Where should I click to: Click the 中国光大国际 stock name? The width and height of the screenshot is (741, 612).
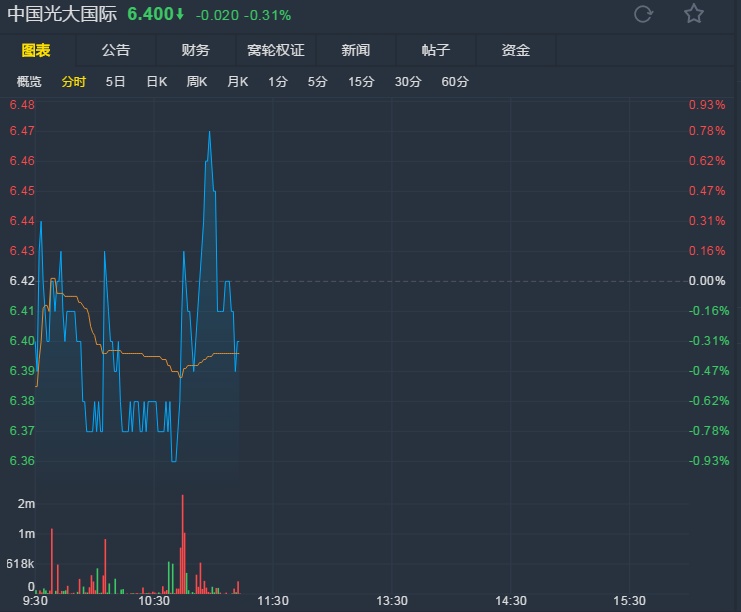[x=62, y=15]
